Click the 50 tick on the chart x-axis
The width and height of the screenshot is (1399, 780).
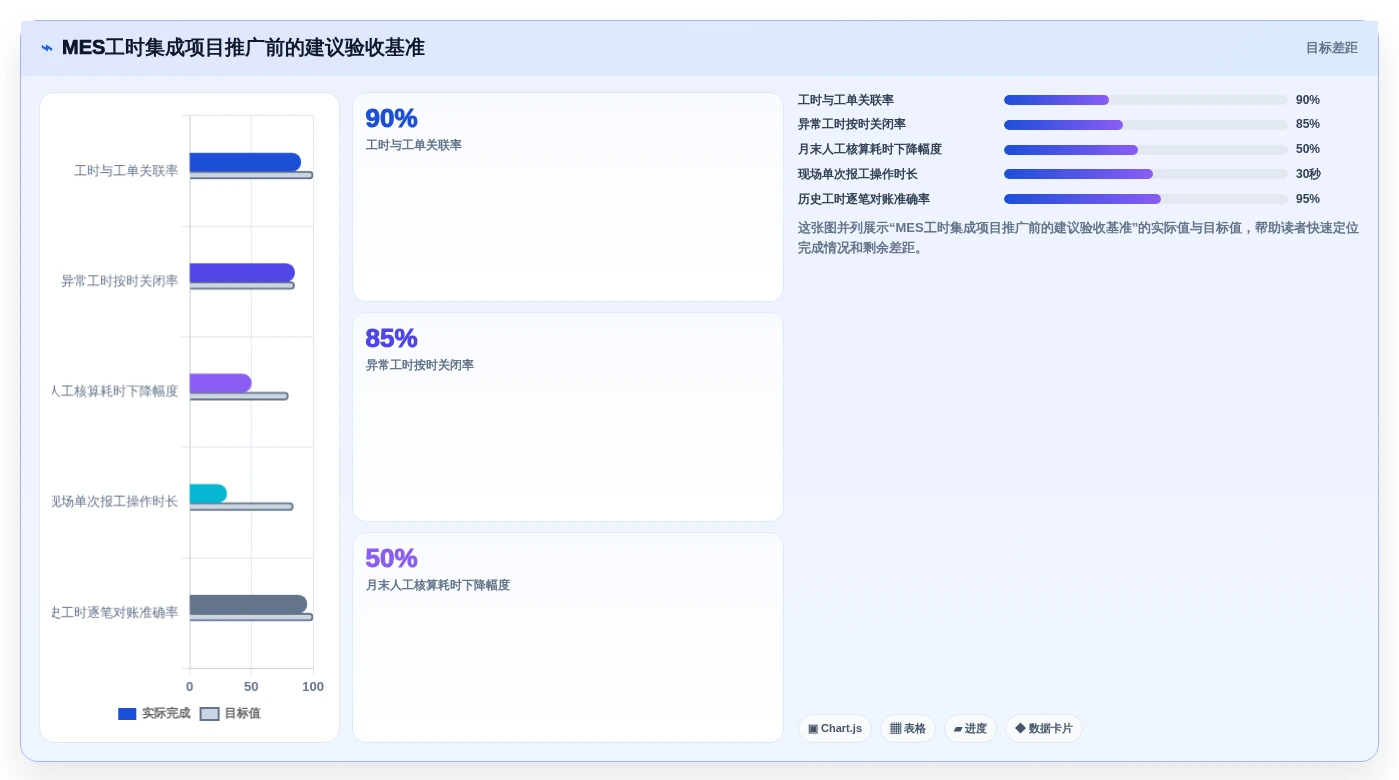coord(251,687)
